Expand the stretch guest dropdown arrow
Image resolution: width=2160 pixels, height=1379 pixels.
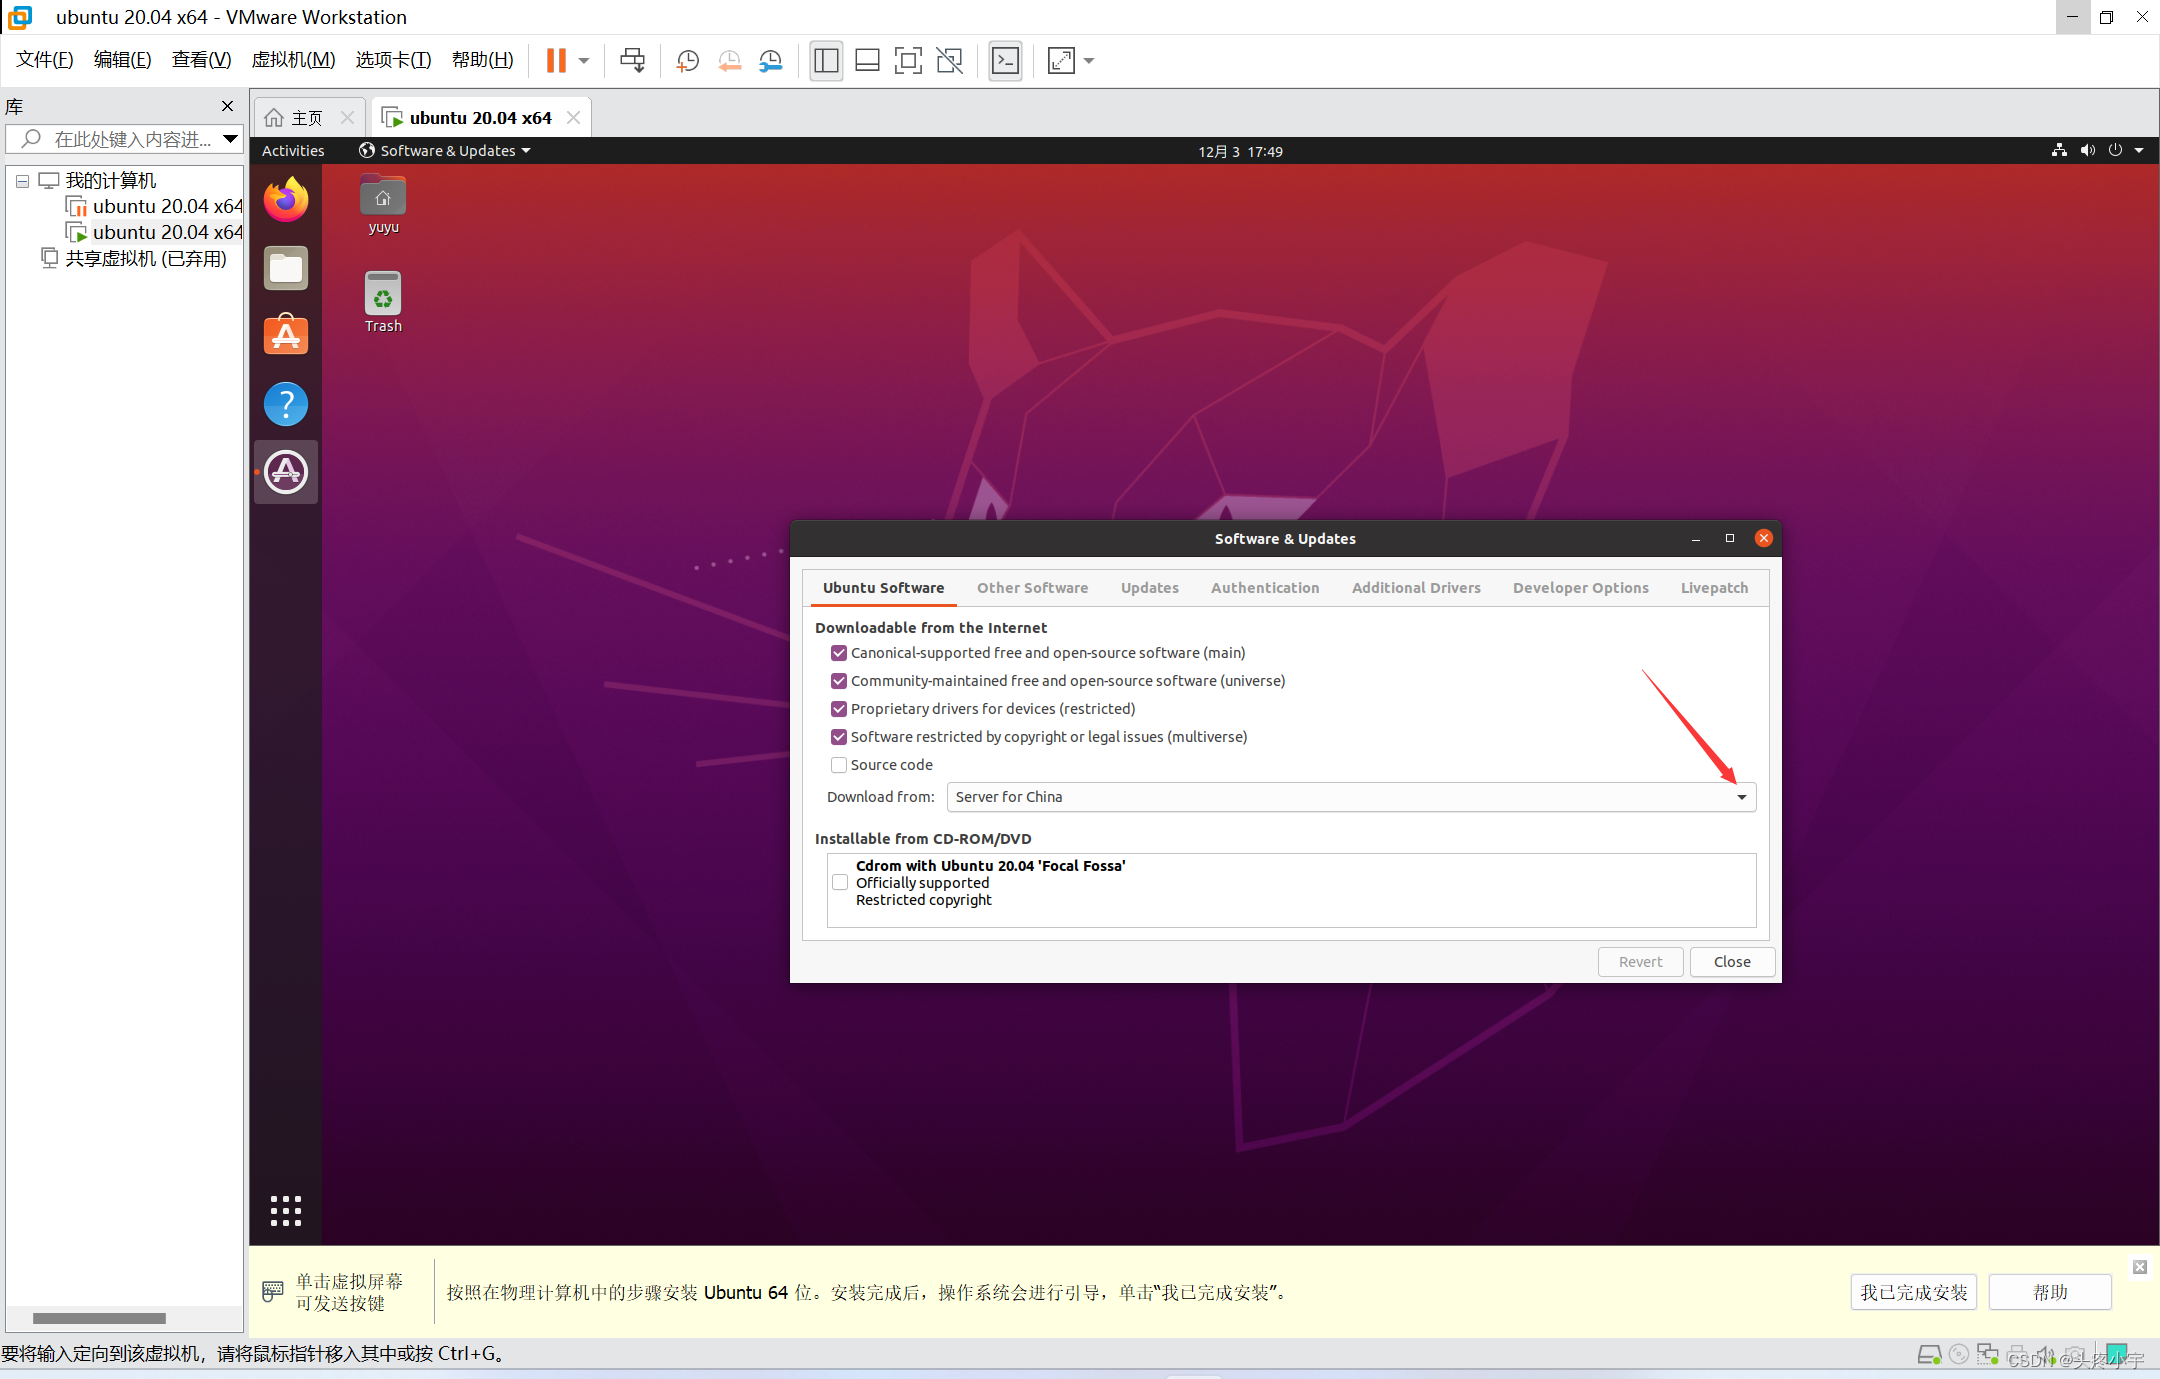[1089, 61]
